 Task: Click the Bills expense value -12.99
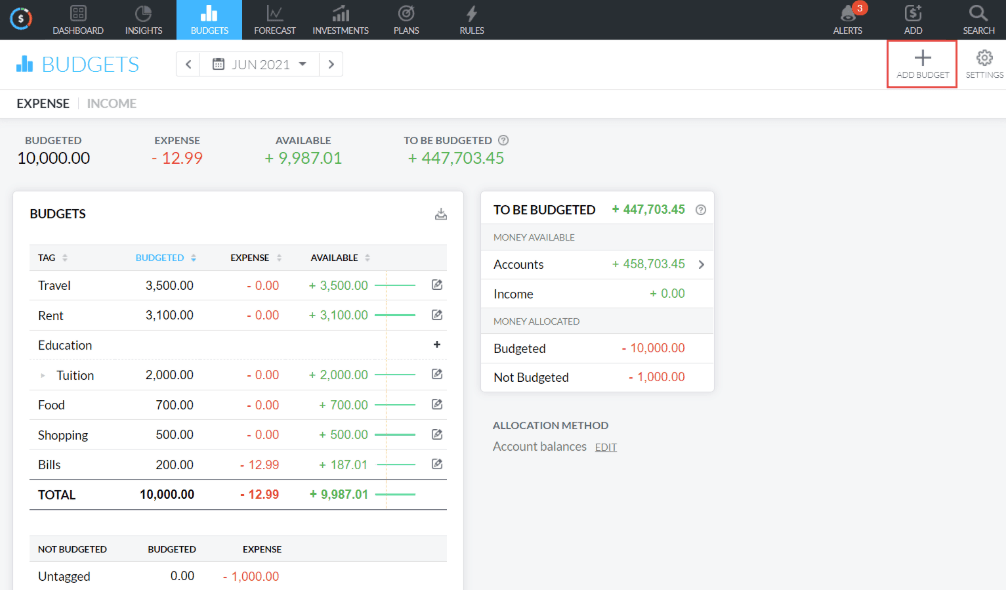(x=259, y=464)
